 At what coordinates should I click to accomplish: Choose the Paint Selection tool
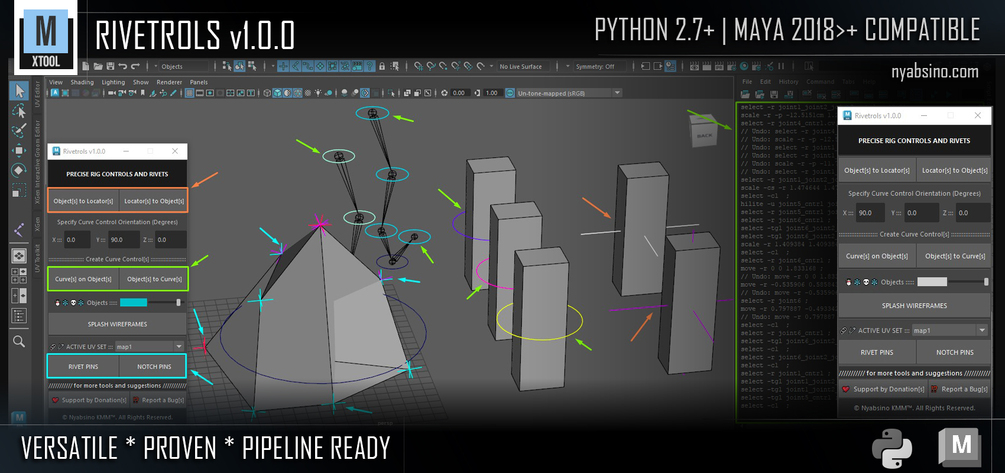[19, 131]
